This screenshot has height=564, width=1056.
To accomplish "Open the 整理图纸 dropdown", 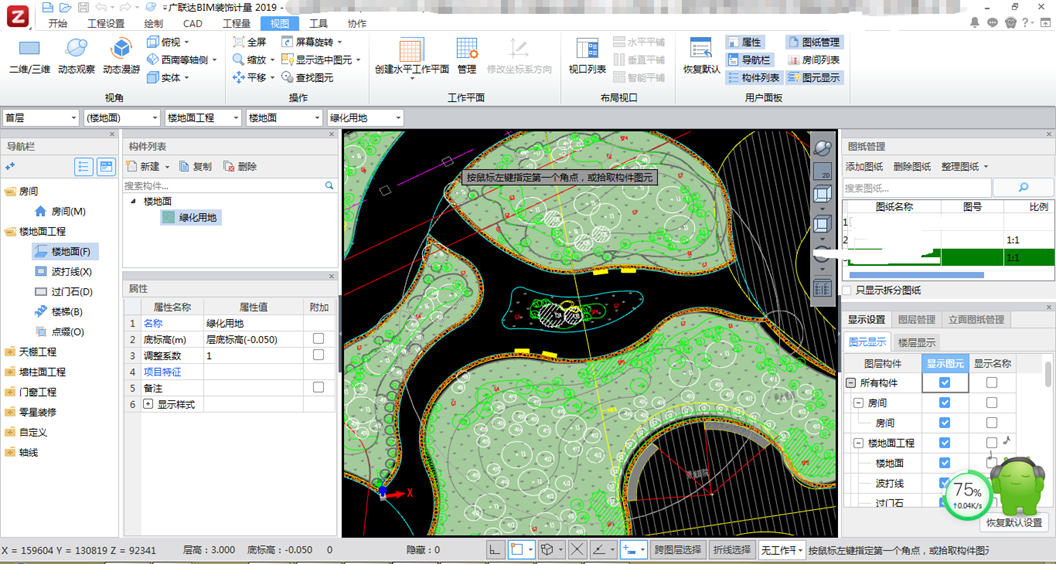I will [965, 166].
